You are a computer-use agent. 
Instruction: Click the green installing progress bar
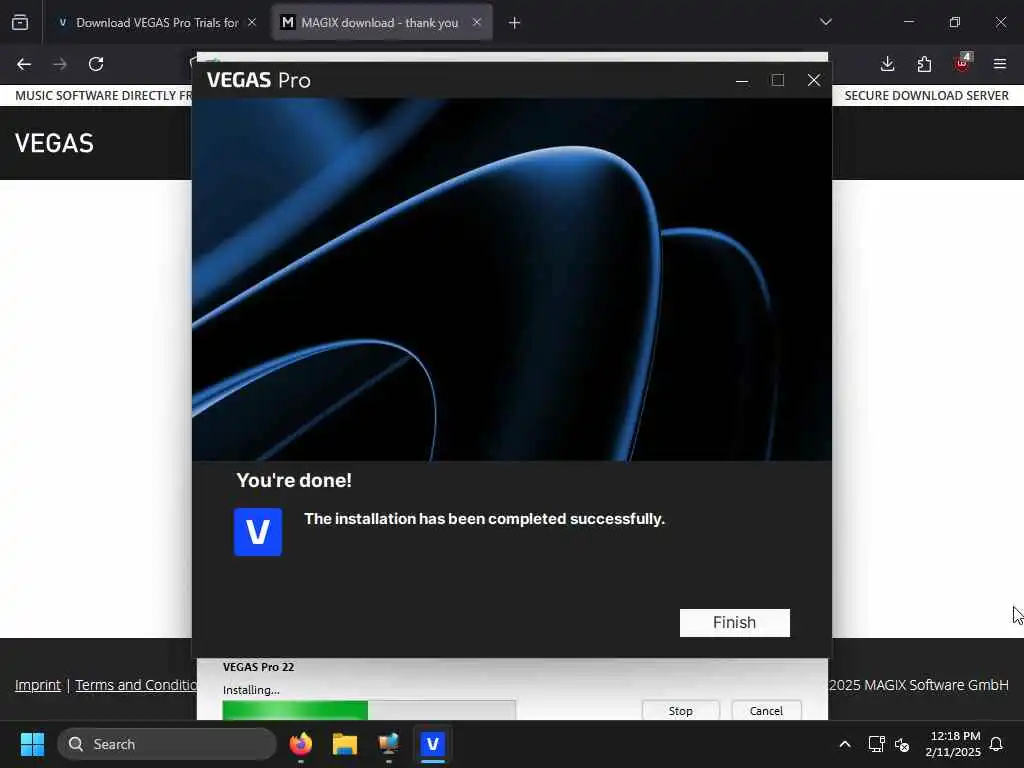[369, 710]
